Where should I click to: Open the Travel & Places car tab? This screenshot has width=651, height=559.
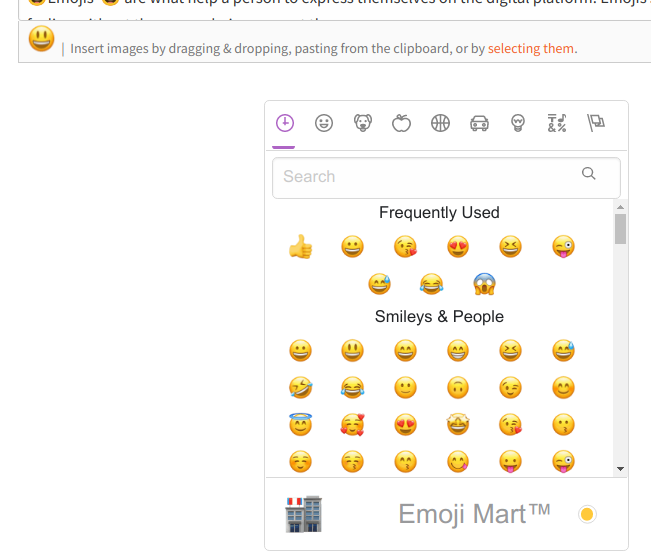(x=479, y=123)
